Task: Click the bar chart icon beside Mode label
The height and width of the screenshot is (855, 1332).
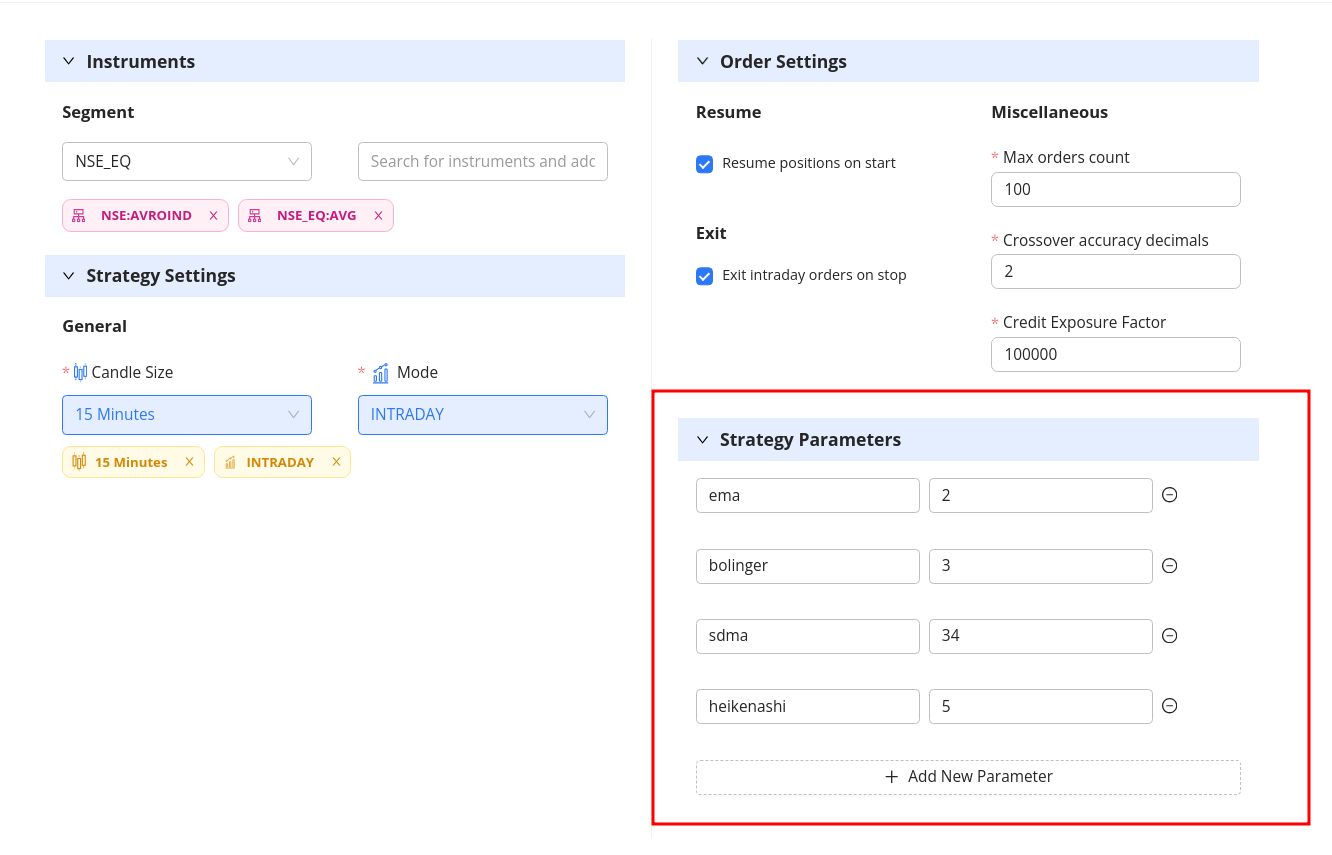Action: (381, 373)
